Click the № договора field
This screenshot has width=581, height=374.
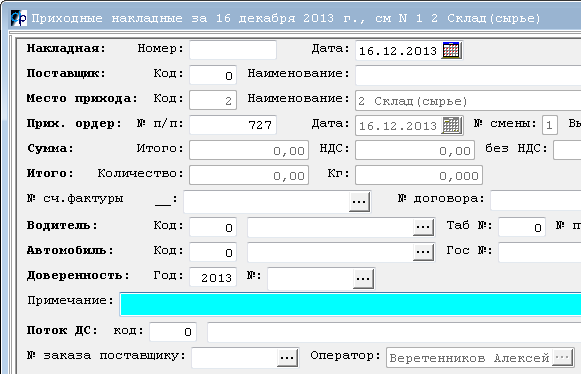(535, 201)
